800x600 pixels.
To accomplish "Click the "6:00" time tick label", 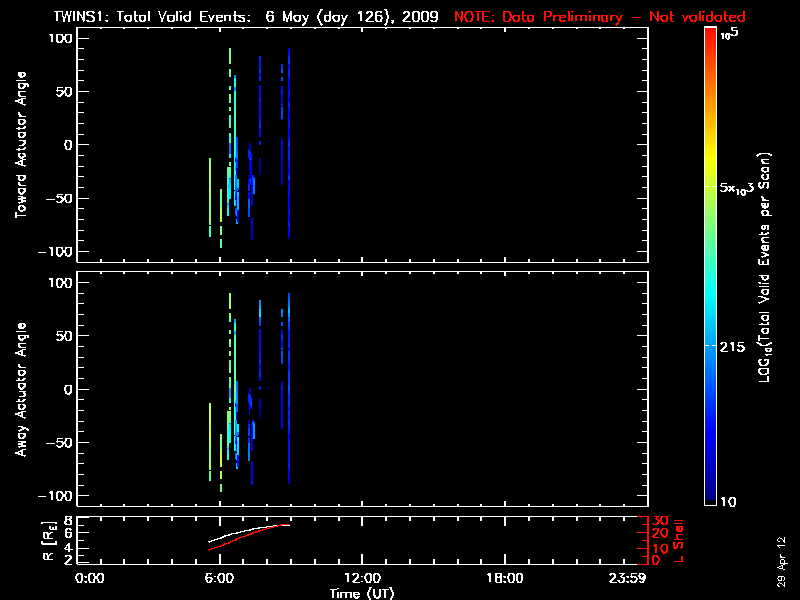I will click(x=219, y=578).
